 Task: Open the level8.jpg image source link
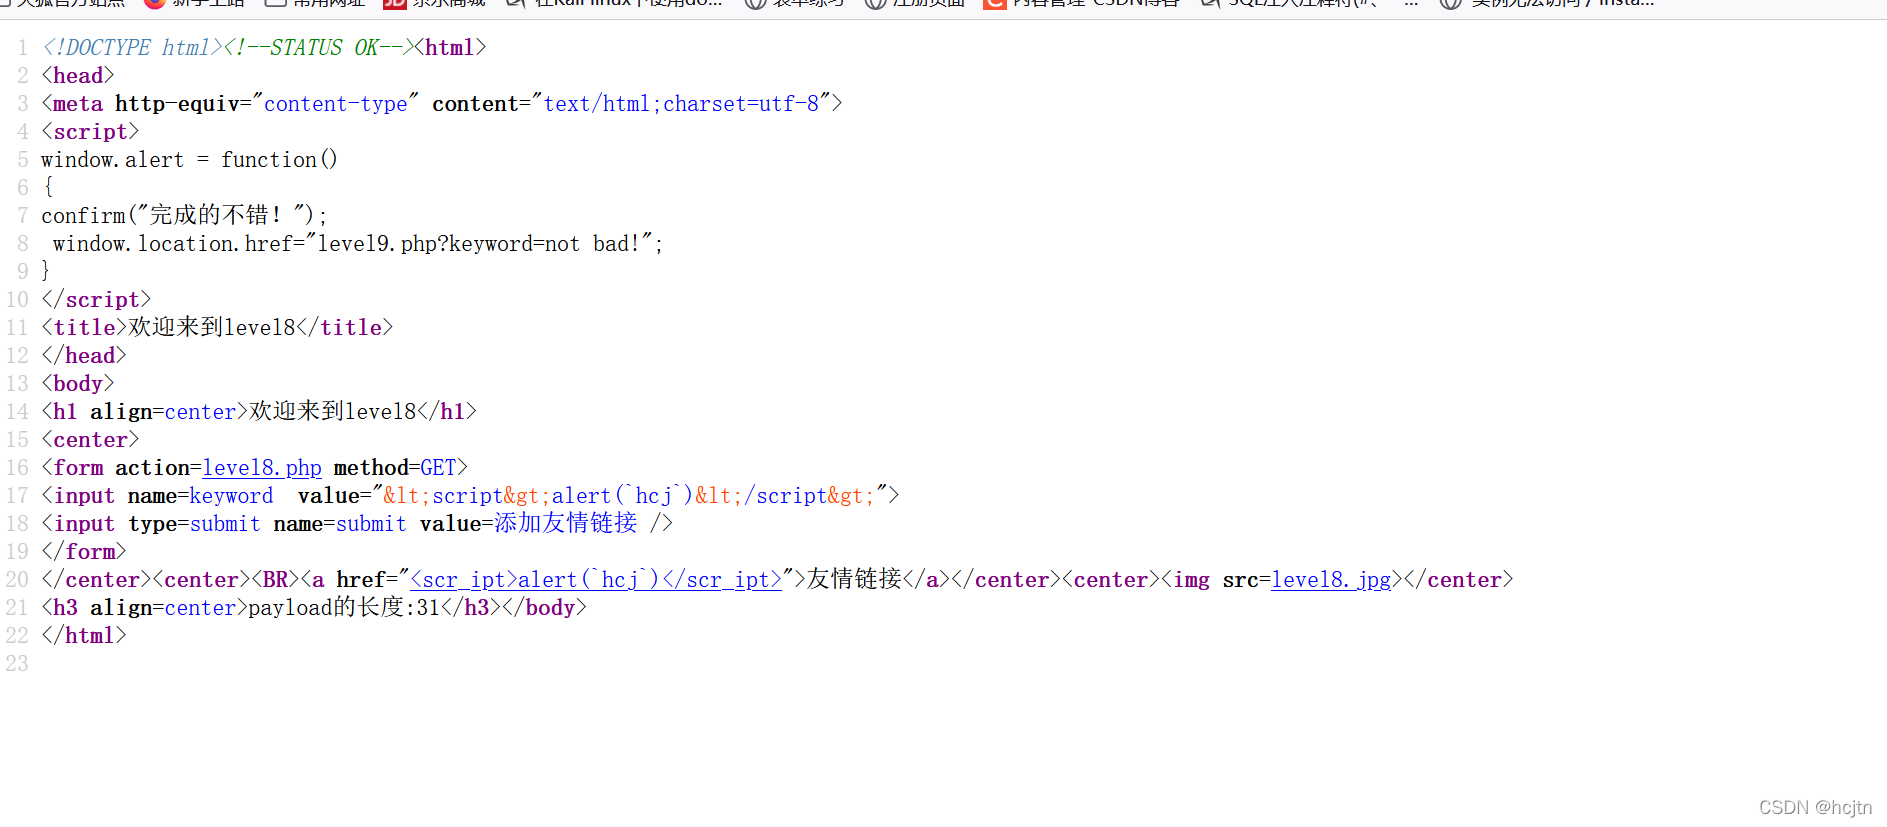1331,580
